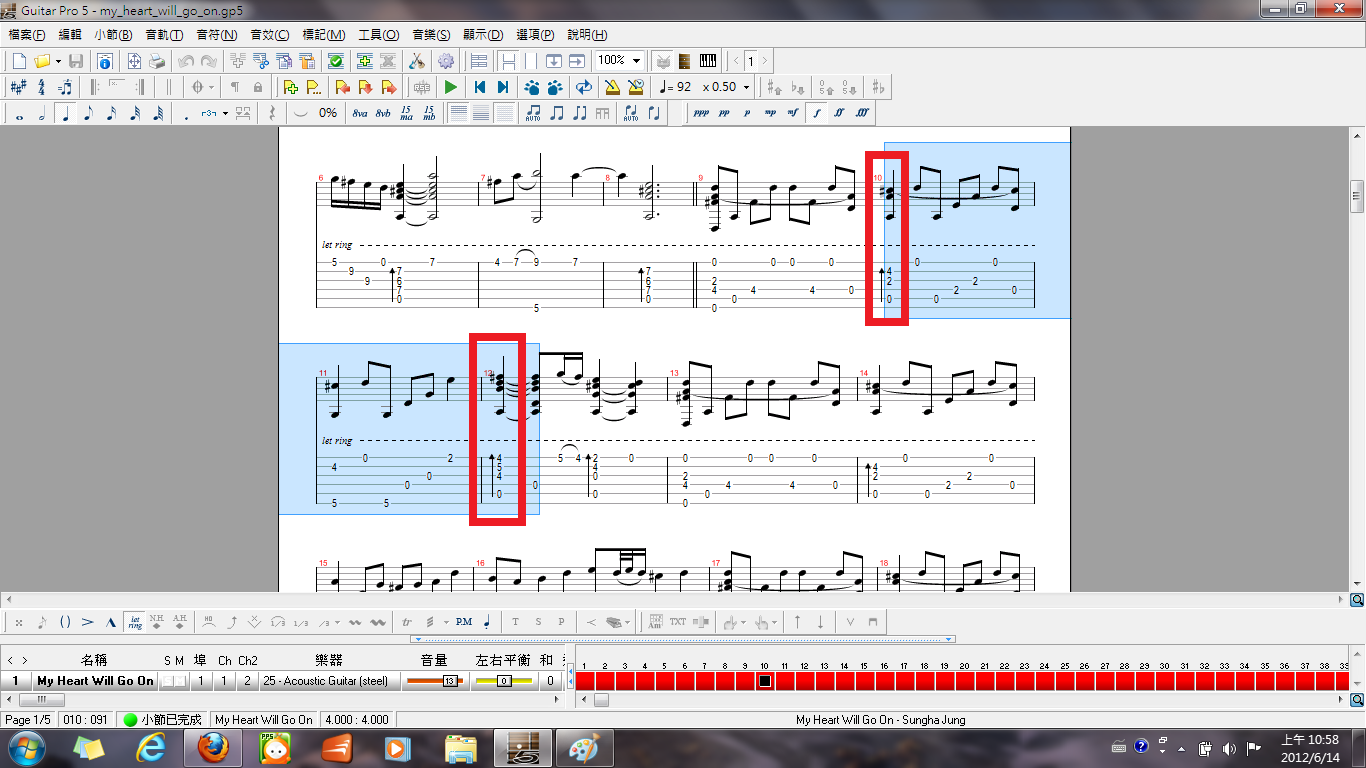The width and height of the screenshot is (1366, 768).
Task: Select My Heart Will Go On track
Action: pyautogui.click(x=95, y=681)
